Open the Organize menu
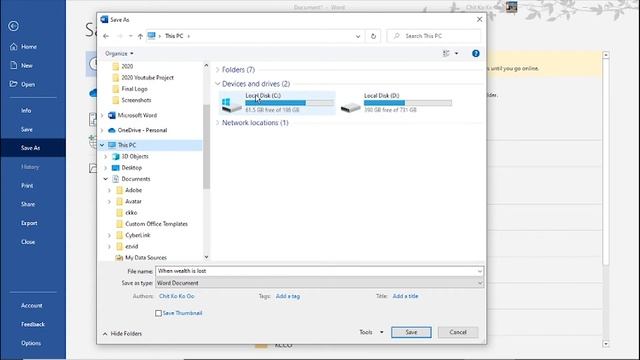 pyautogui.click(x=119, y=53)
